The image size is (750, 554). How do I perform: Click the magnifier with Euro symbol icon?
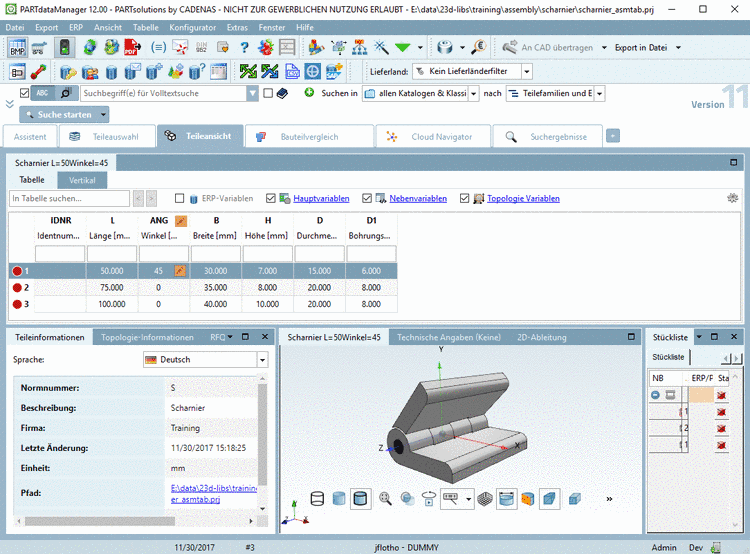(479, 47)
